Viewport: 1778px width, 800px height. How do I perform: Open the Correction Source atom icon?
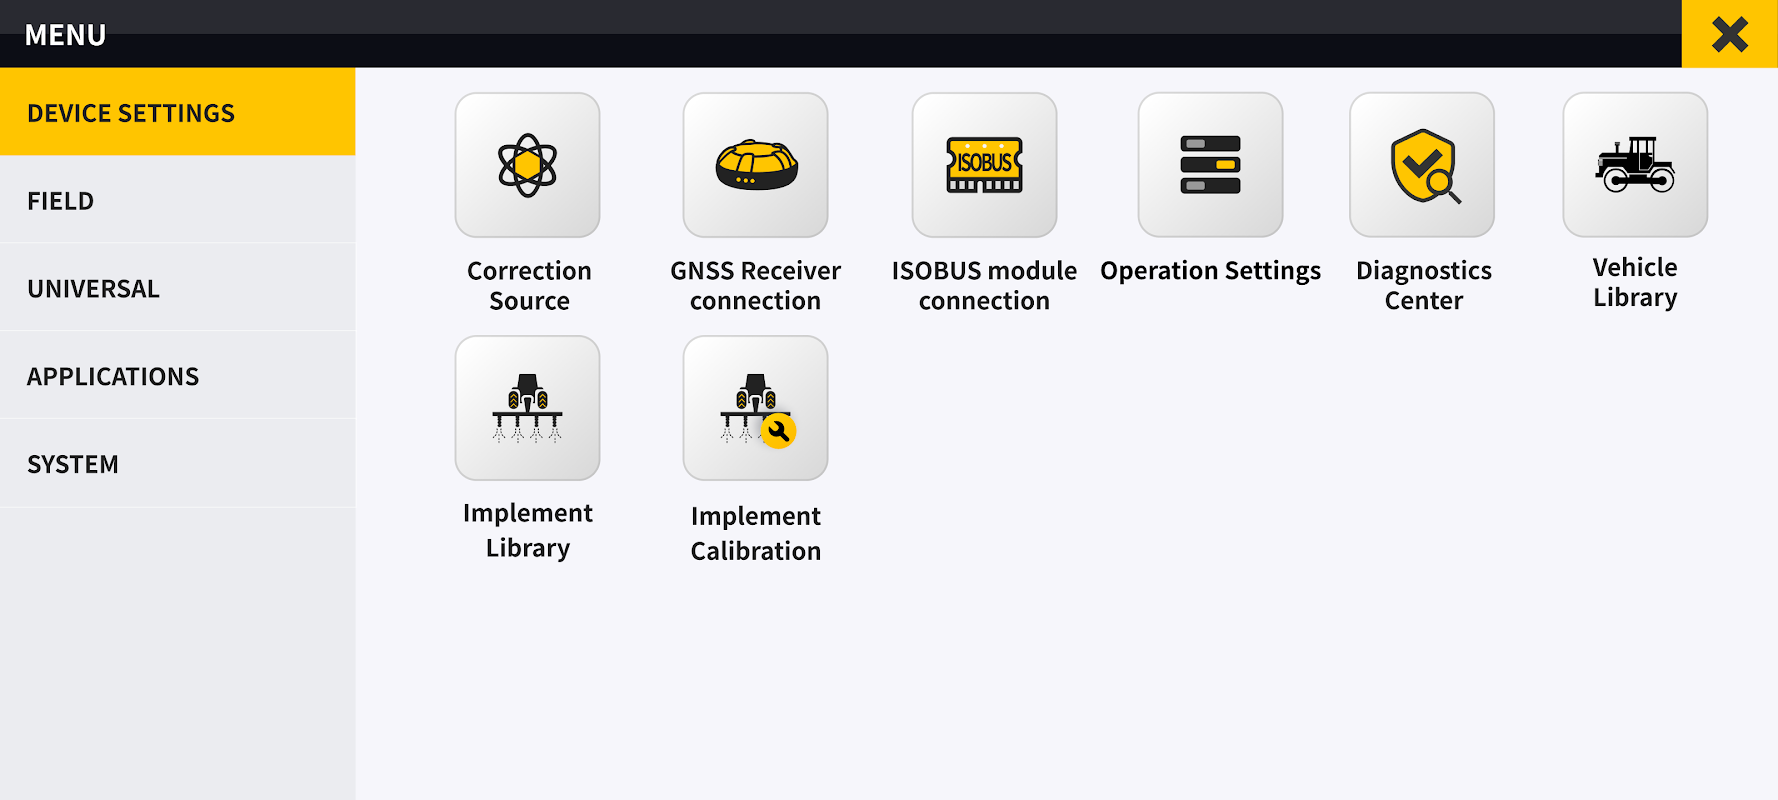(x=527, y=165)
